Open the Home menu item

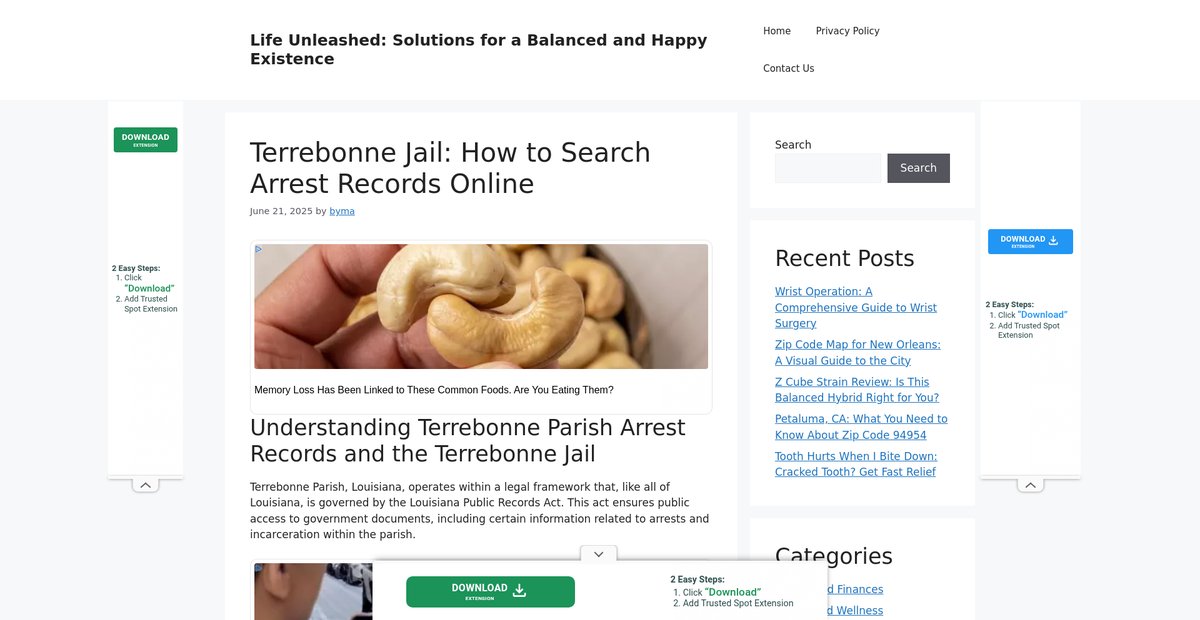click(x=777, y=31)
